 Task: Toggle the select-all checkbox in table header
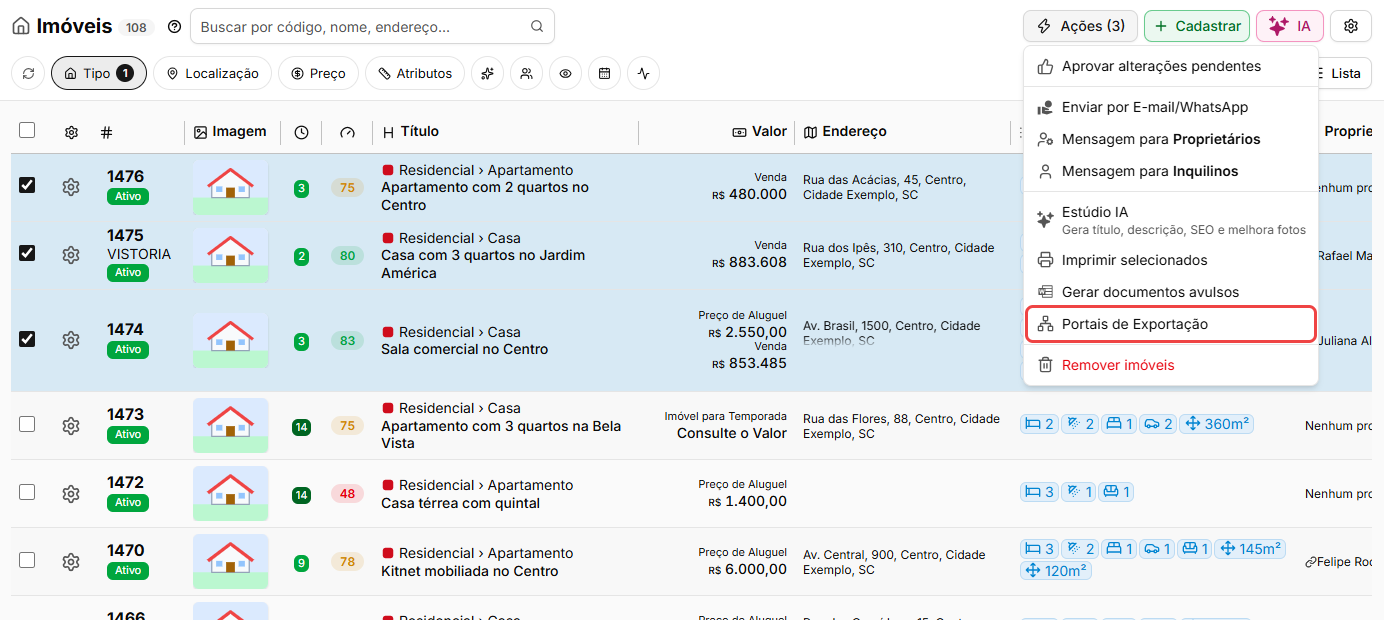[27, 130]
